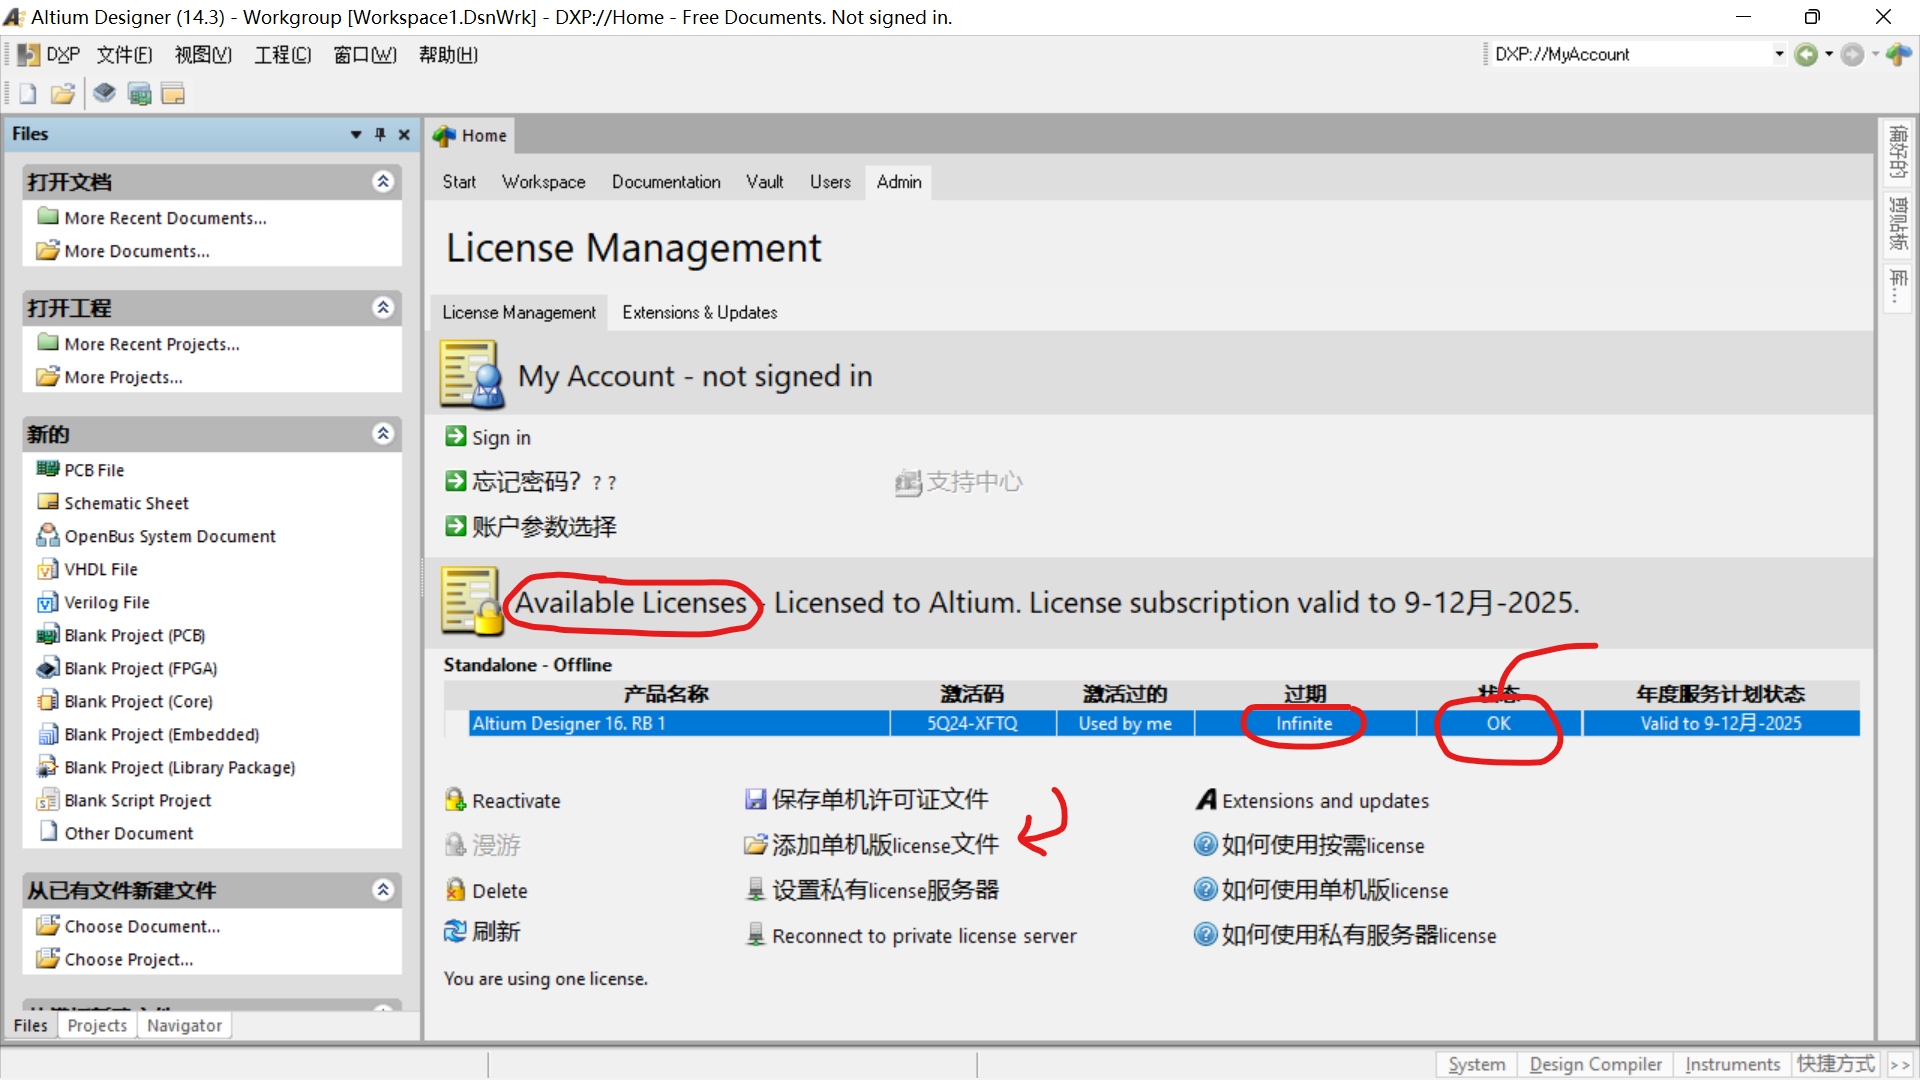
Task: Open the 工程(C) menu
Action: (x=283, y=55)
